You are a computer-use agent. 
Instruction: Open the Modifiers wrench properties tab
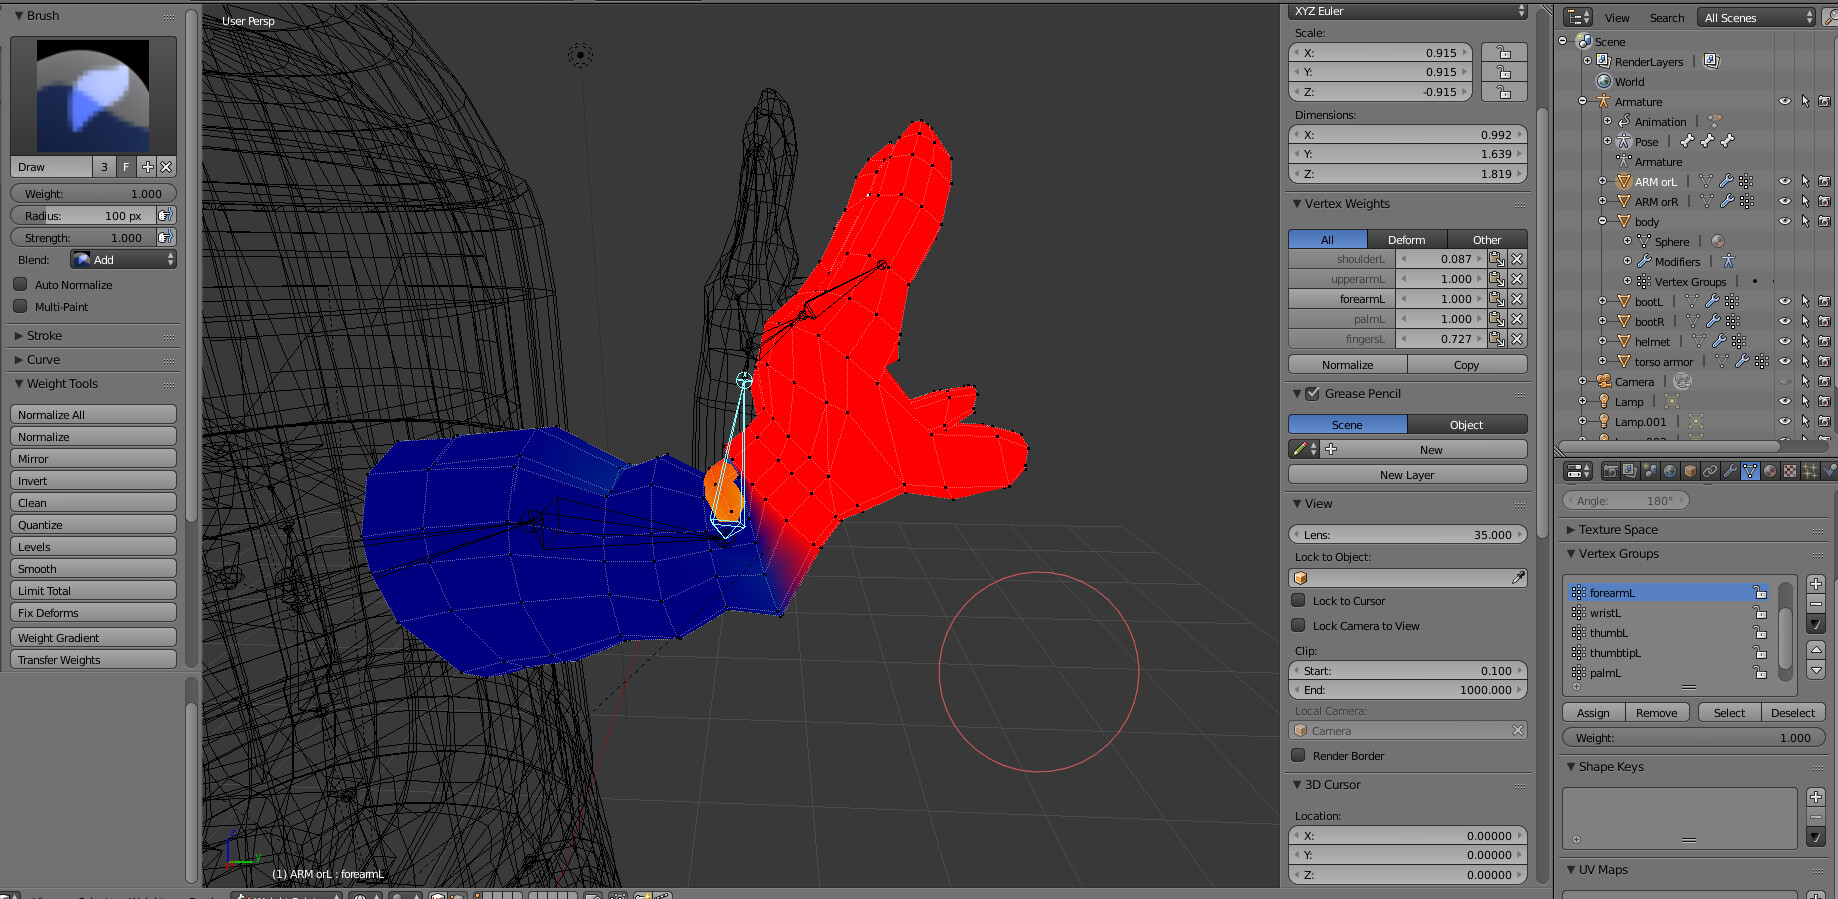click(1730, 471)
